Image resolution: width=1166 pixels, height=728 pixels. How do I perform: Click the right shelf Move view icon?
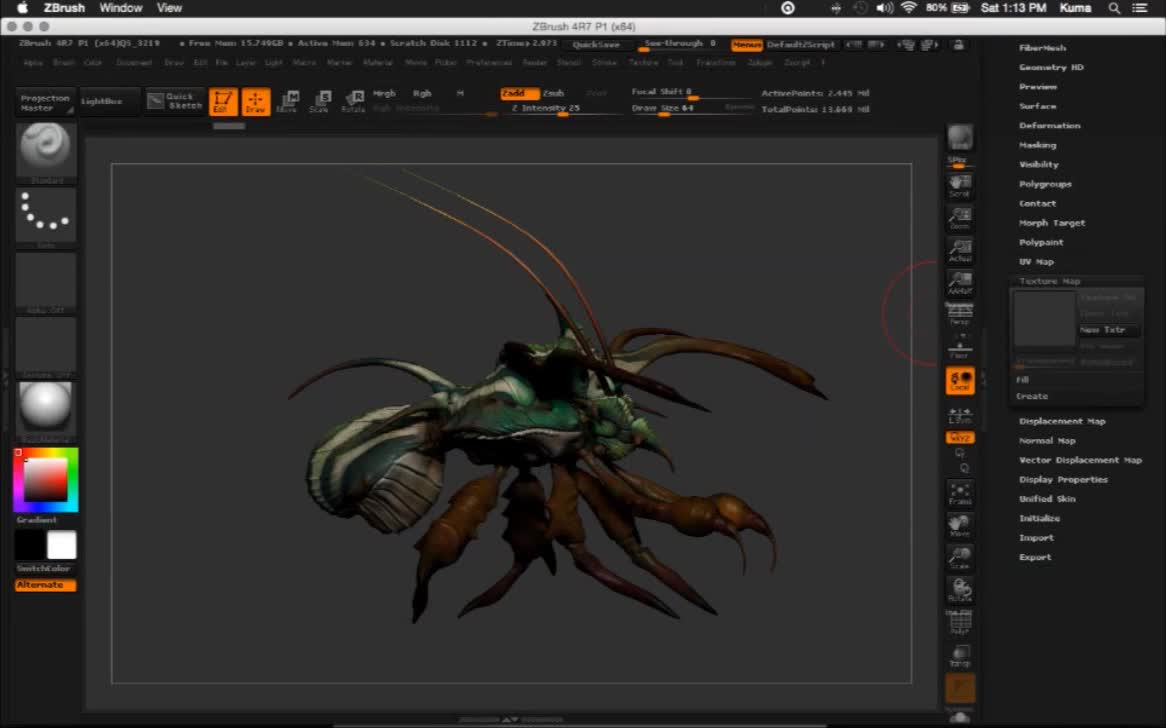point(959,526)
